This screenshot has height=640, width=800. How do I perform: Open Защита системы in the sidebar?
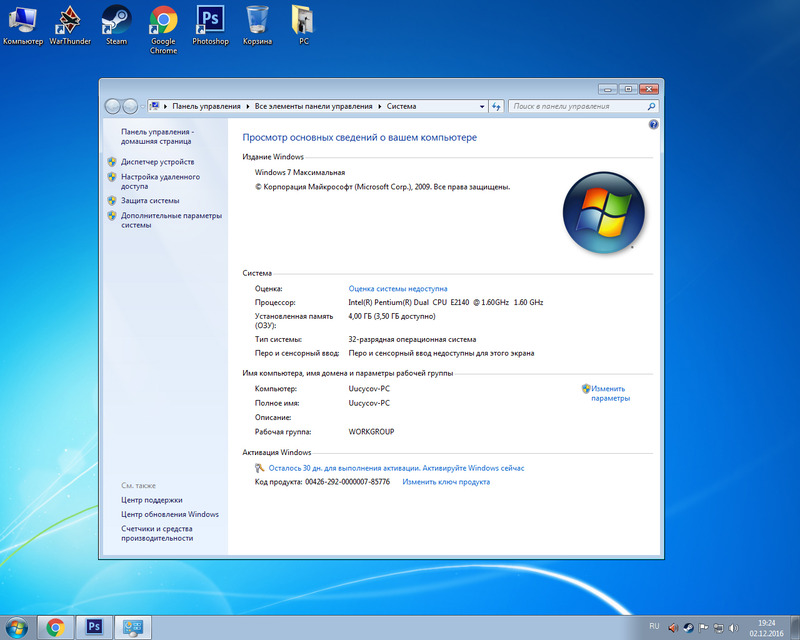click(150, 200)
